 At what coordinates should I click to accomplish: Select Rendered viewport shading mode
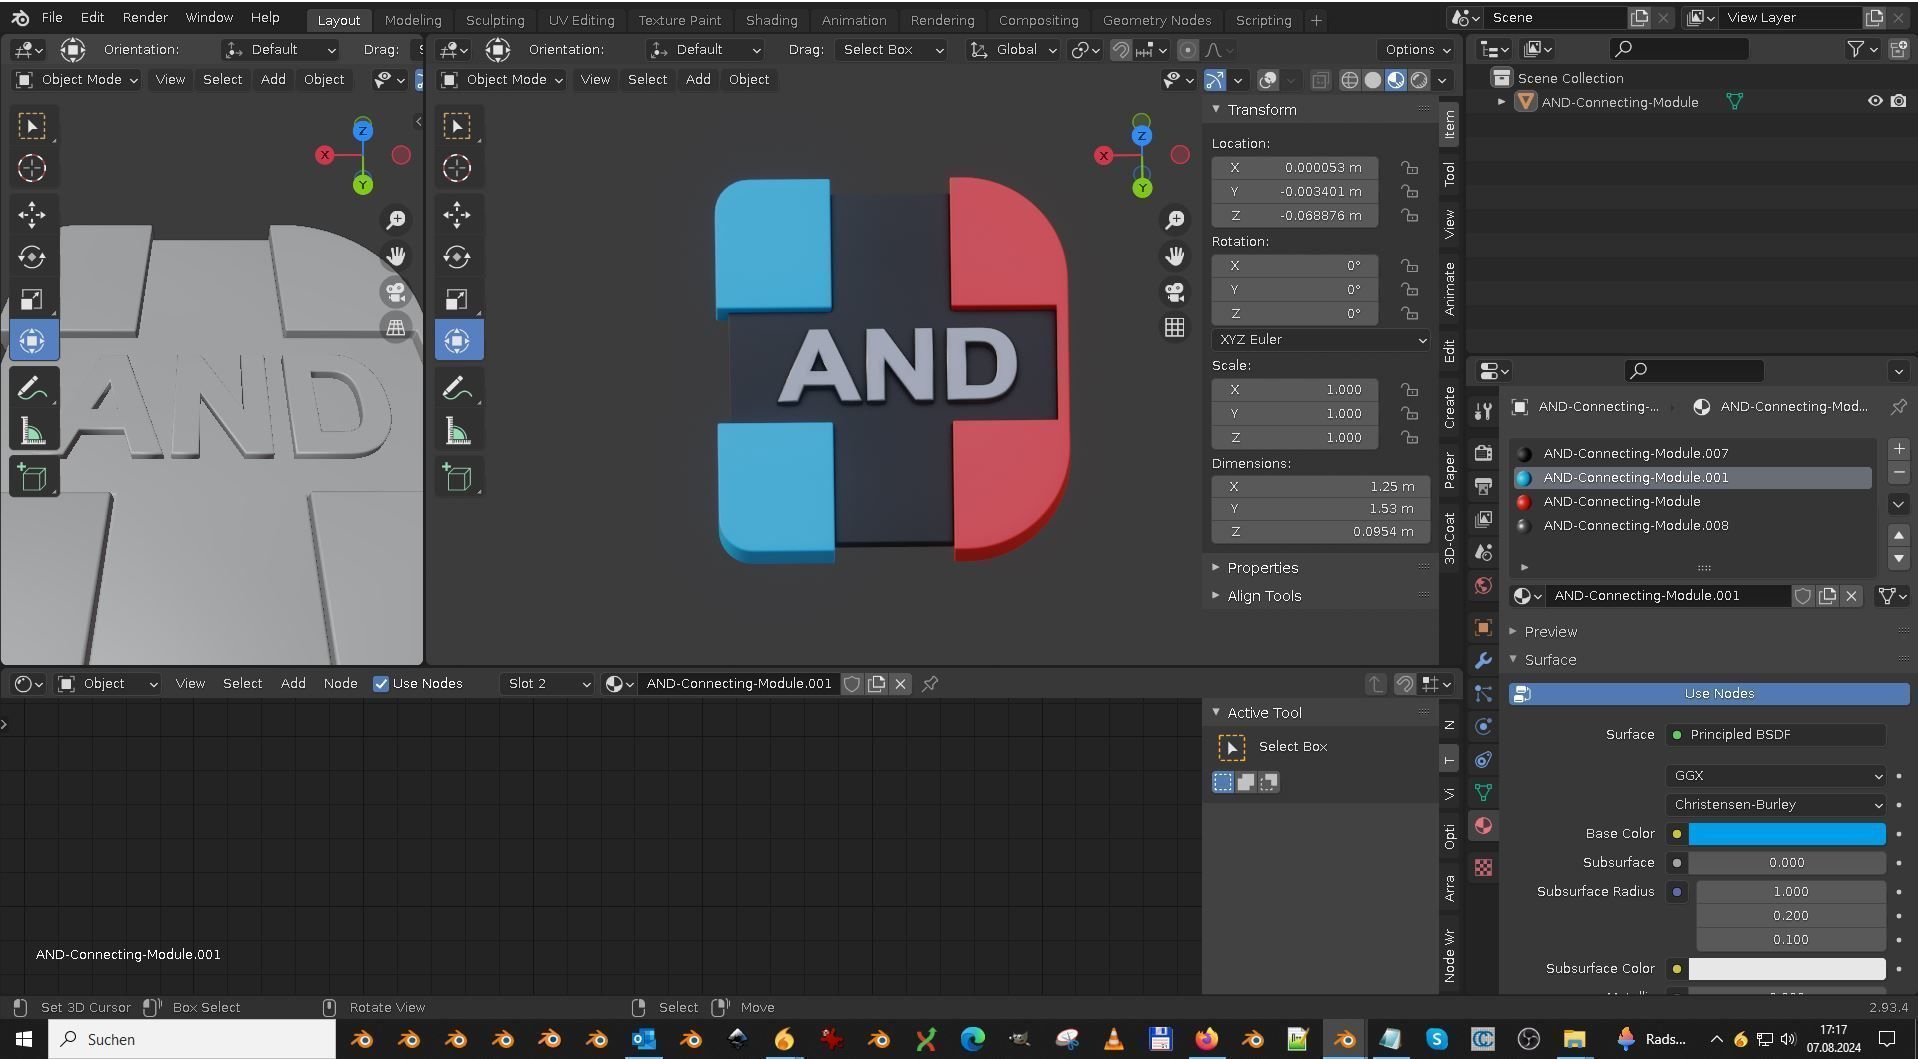[1419, 80]
